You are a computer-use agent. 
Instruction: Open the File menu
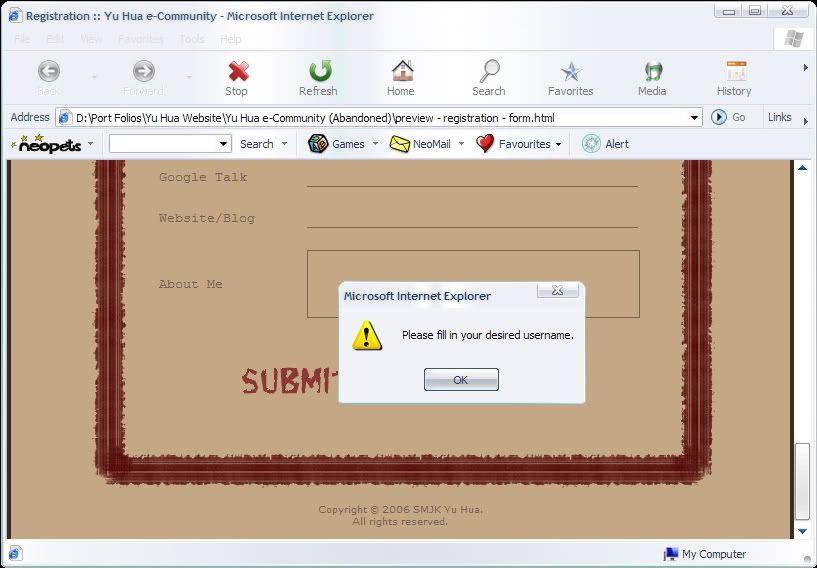[22, 39]
